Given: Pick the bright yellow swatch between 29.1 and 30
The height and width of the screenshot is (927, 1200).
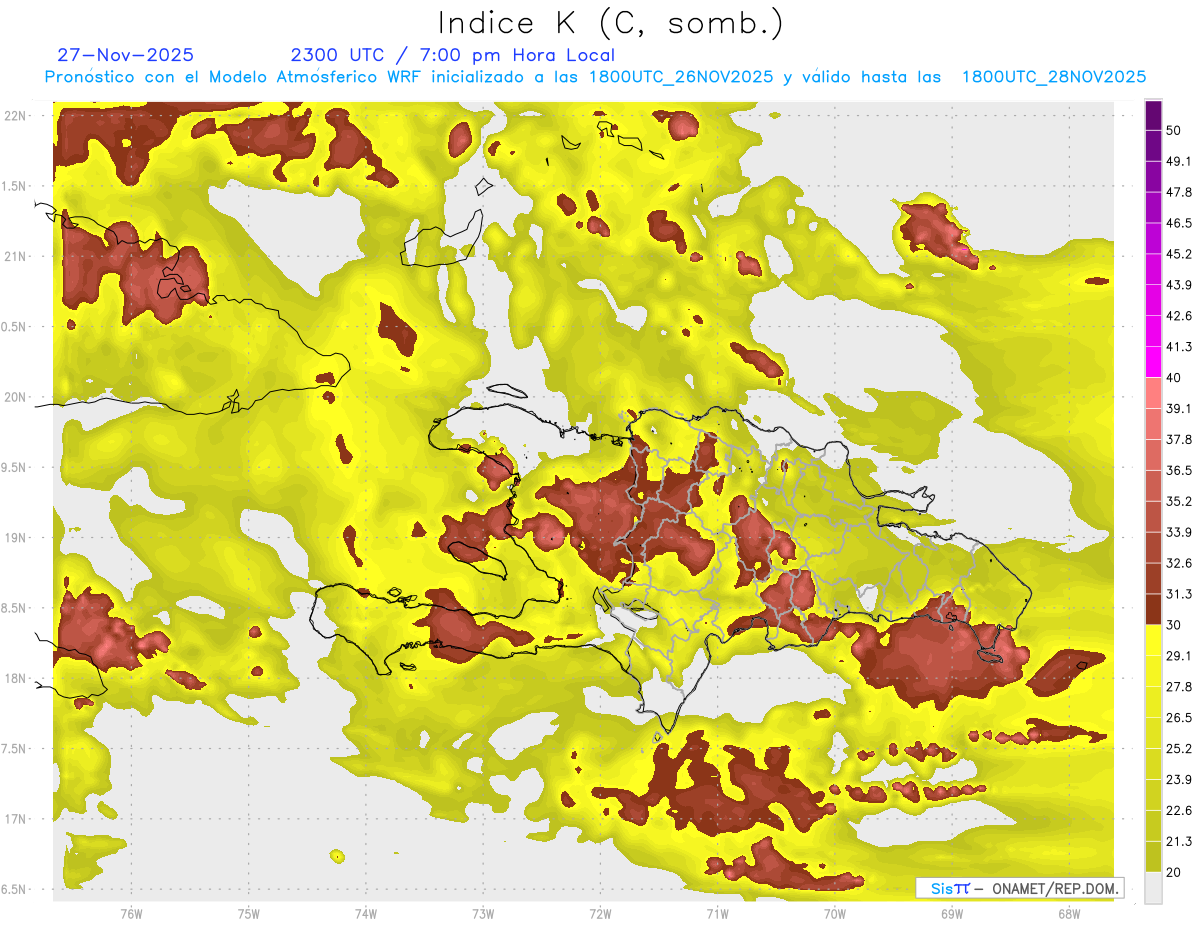Looking at the screenshot, I should point(1153,640).
